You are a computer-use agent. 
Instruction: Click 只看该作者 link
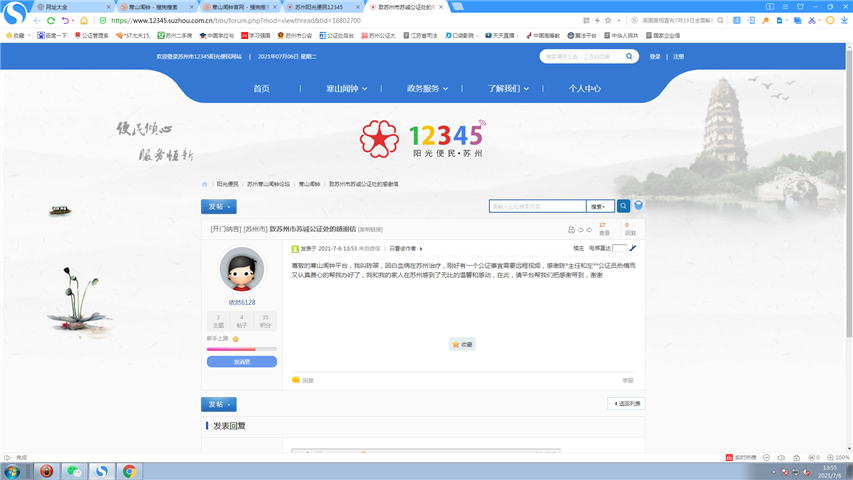tap(403, 249)
